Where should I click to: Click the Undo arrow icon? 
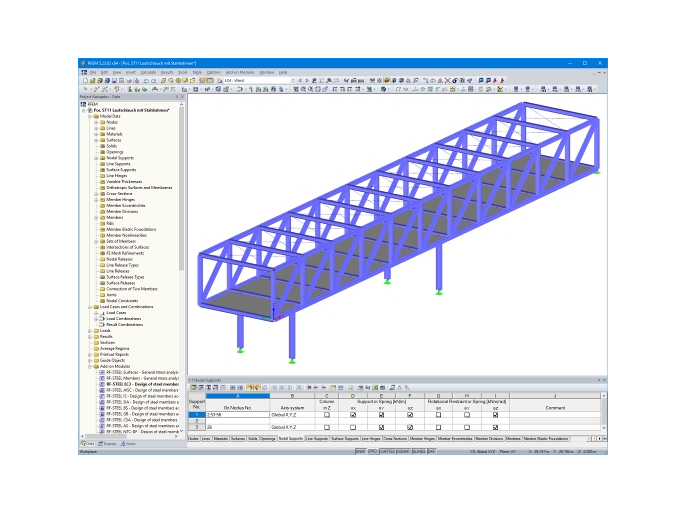click(146, 80)
